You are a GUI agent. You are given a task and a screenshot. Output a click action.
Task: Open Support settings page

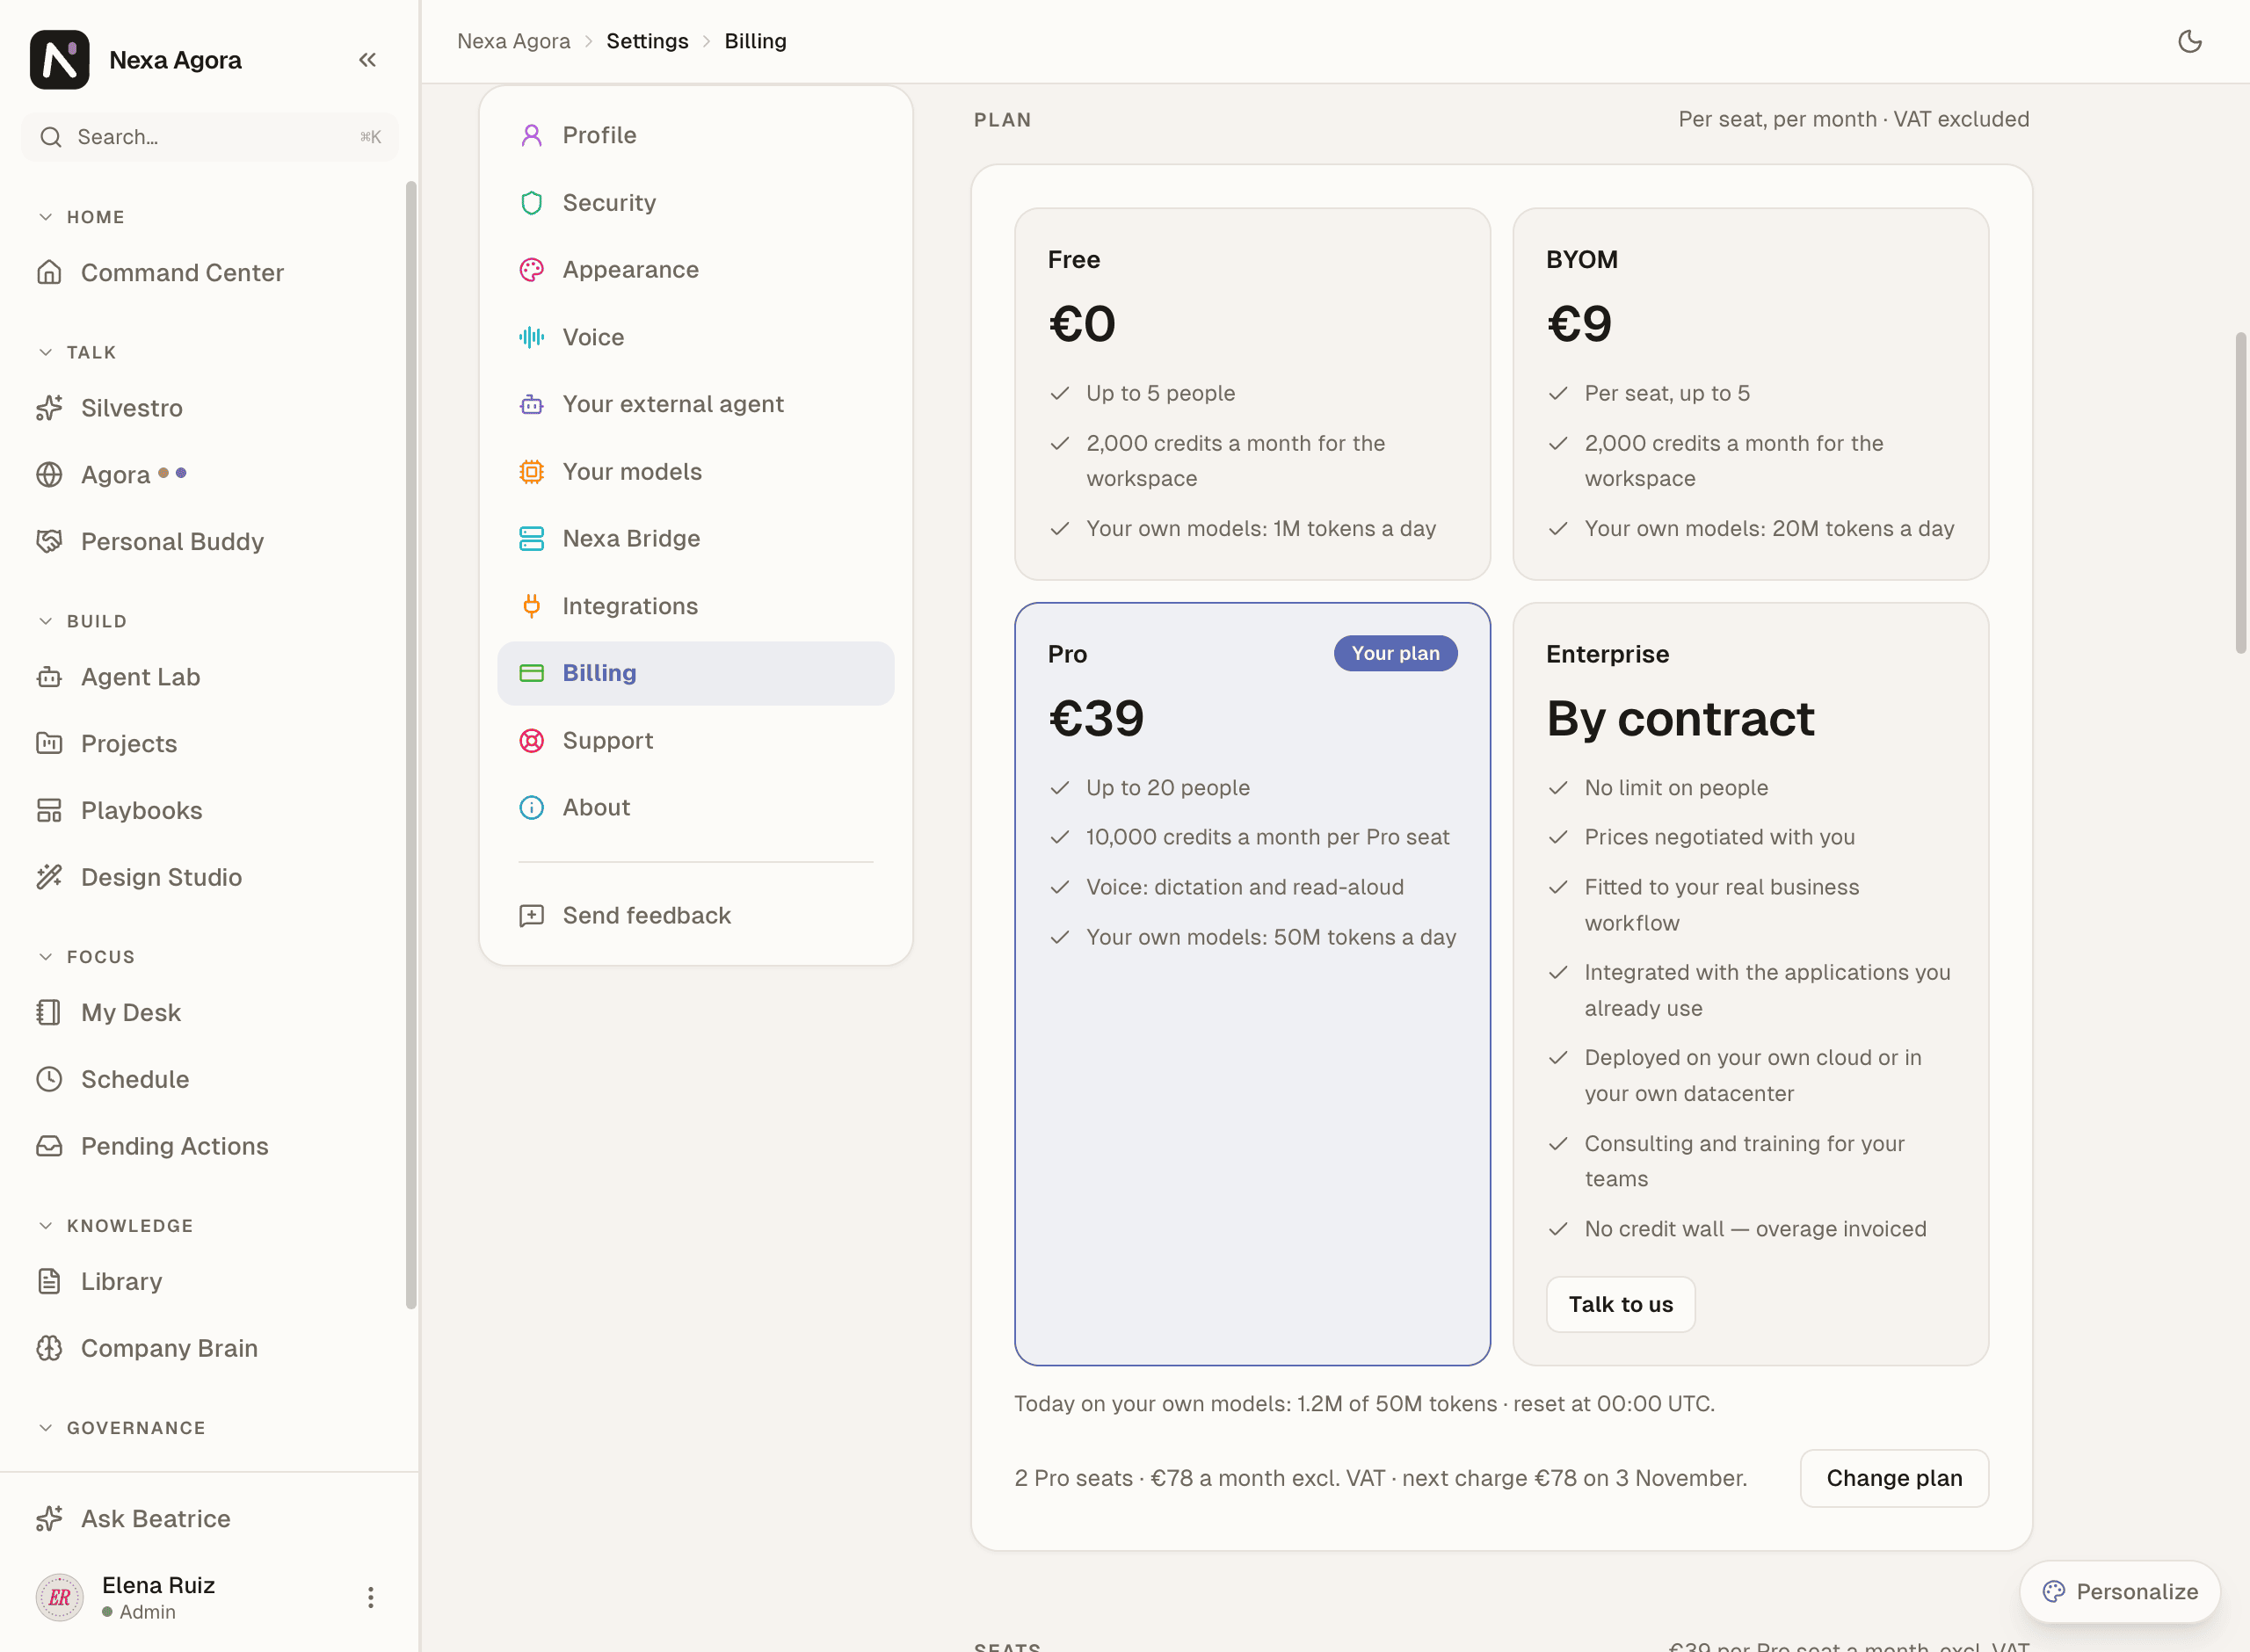[x=696, y=740]
